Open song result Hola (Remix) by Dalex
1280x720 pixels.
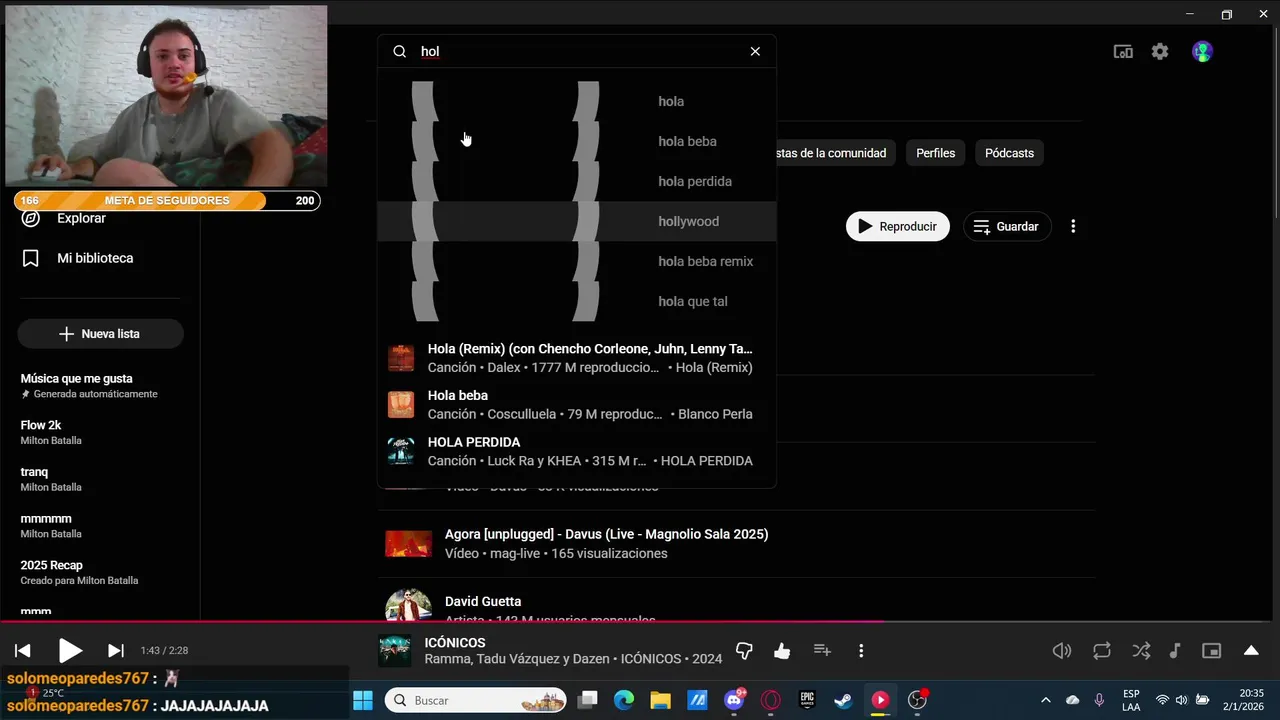[x=577, y=358]
